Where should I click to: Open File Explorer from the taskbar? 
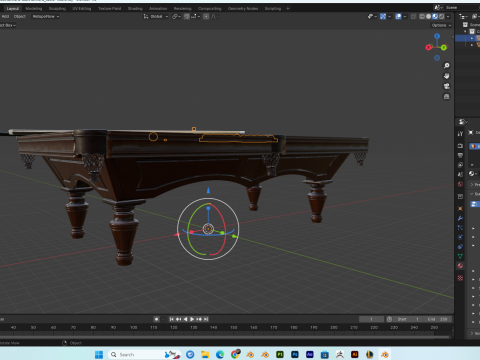[x=205, y=354]
